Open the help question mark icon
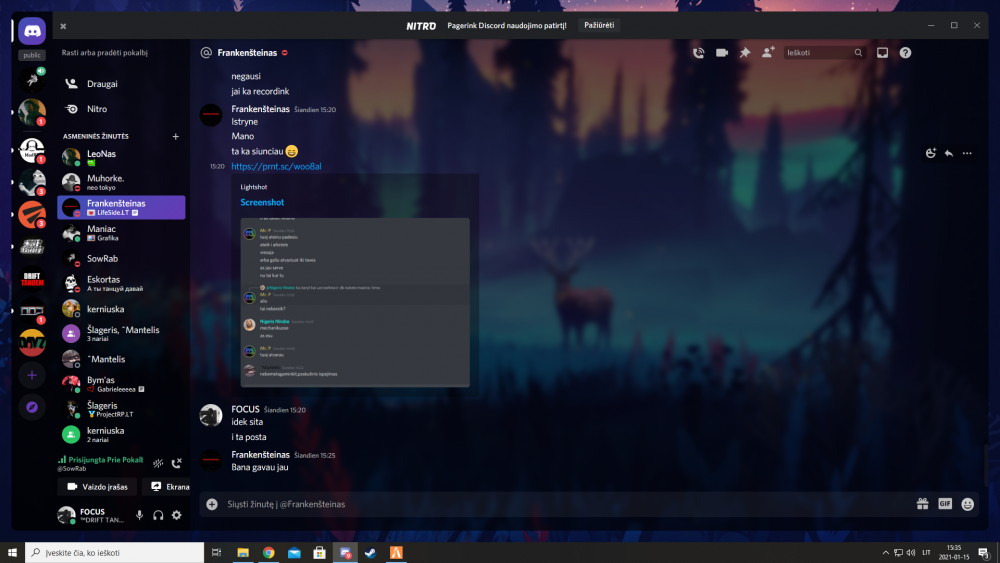This screenshot has width=1000, height=563. click(x=905, y=53)
